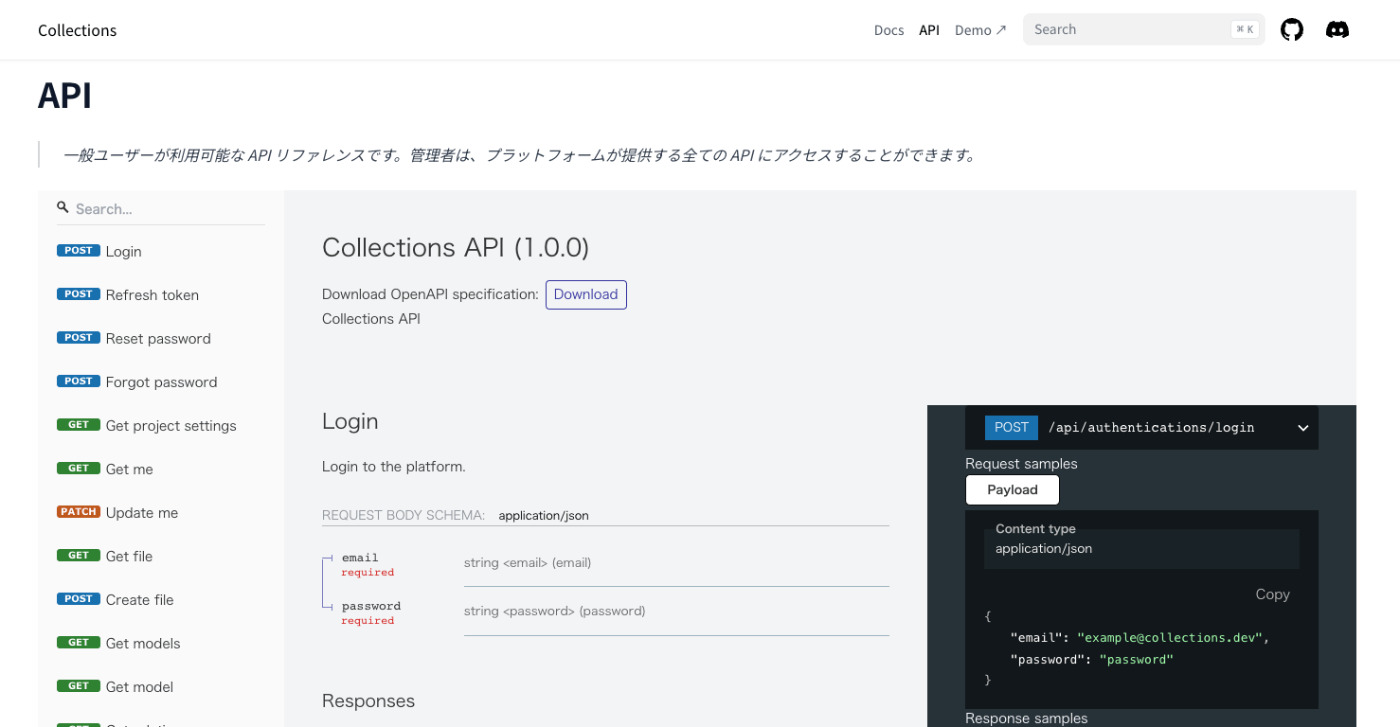Viewport: 1400px width, 727px height.
Task: Click the email schema property
Action: [360, 558]
